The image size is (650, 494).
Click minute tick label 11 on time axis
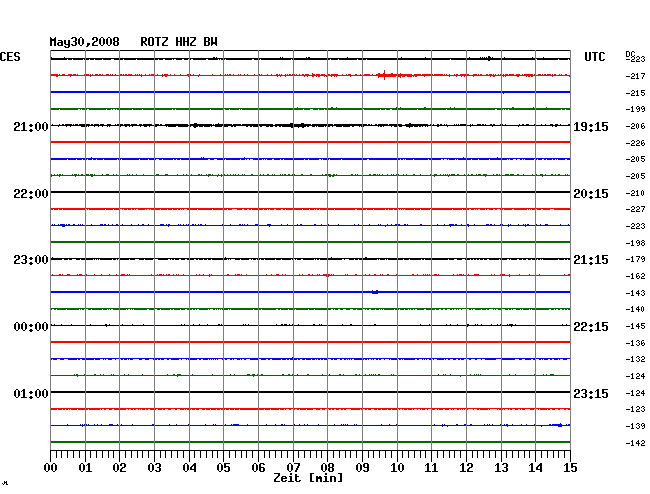tap(431, 468)
